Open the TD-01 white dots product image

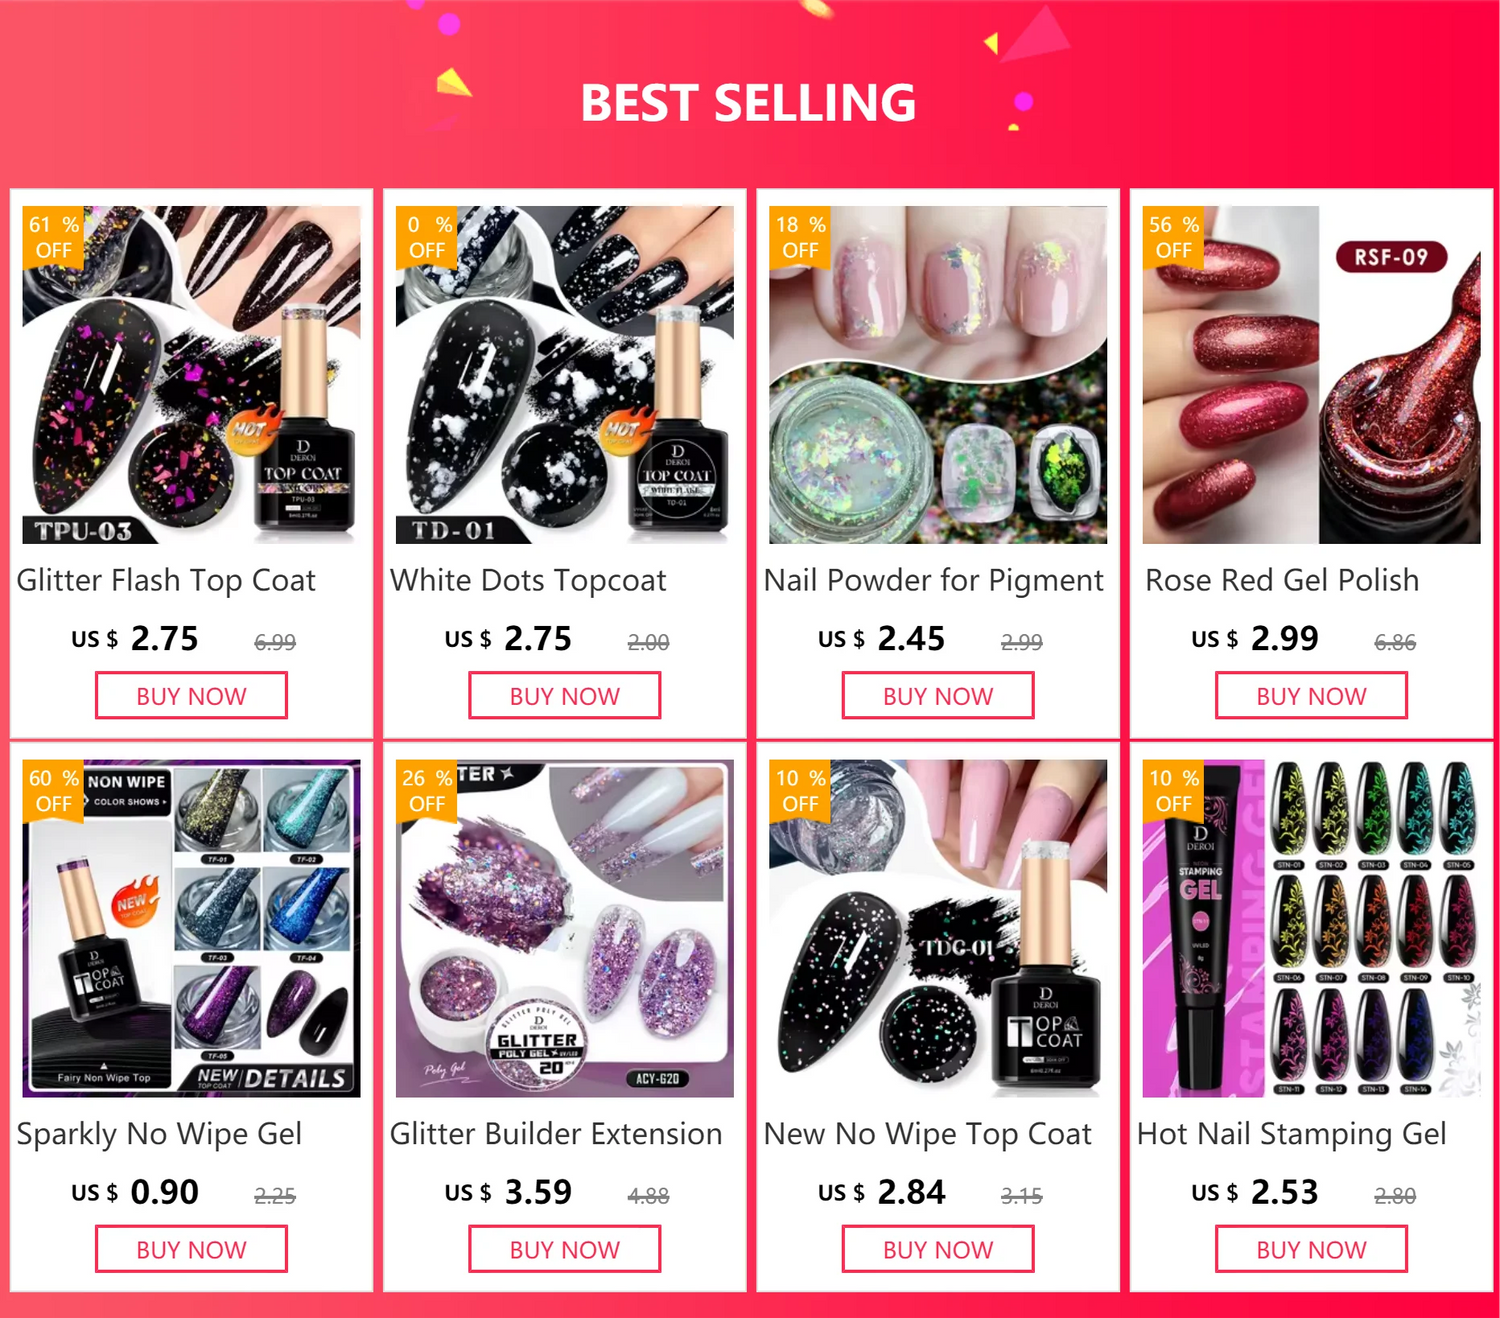tap(564, 375)
